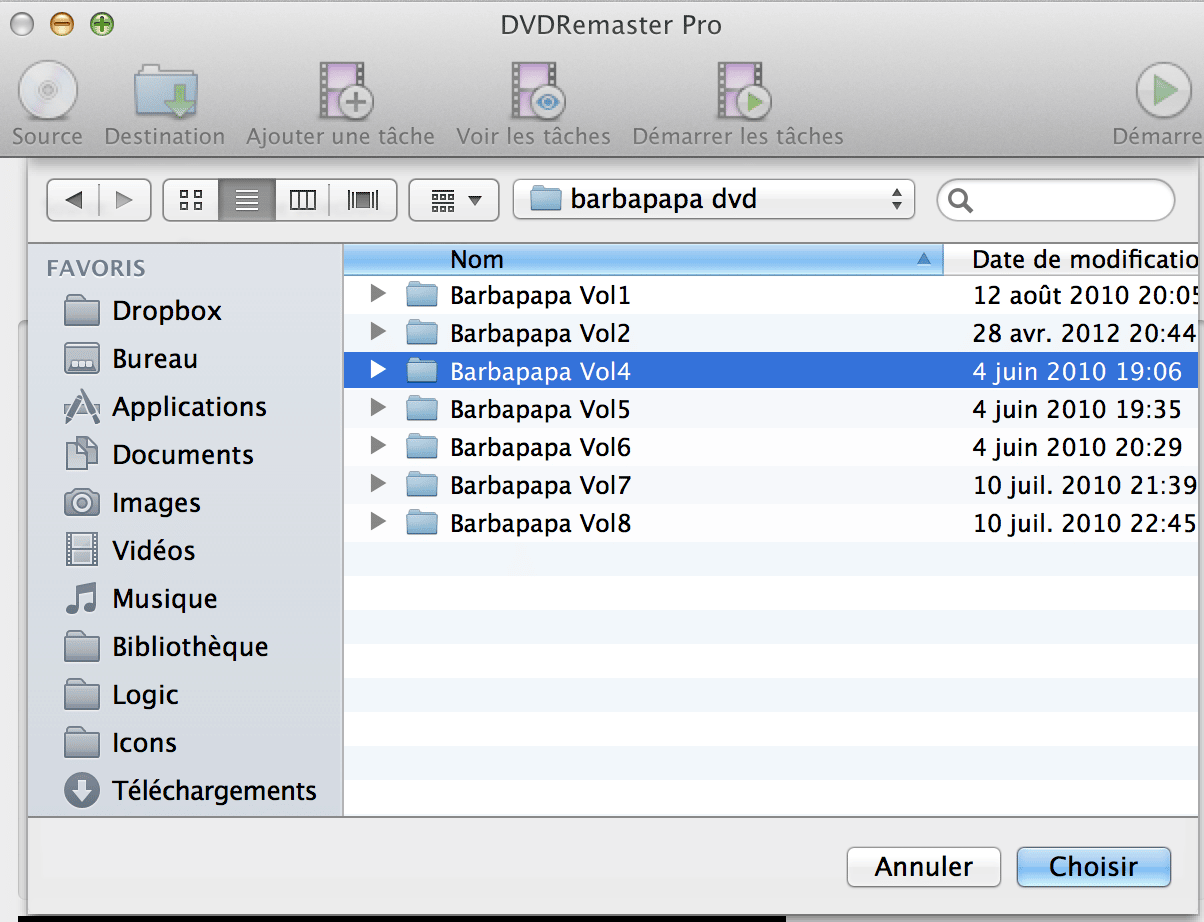The height and width of the screenshot is (922, 1204).
Task: Open the arrangement options dropdown
Action: (453, 199)
